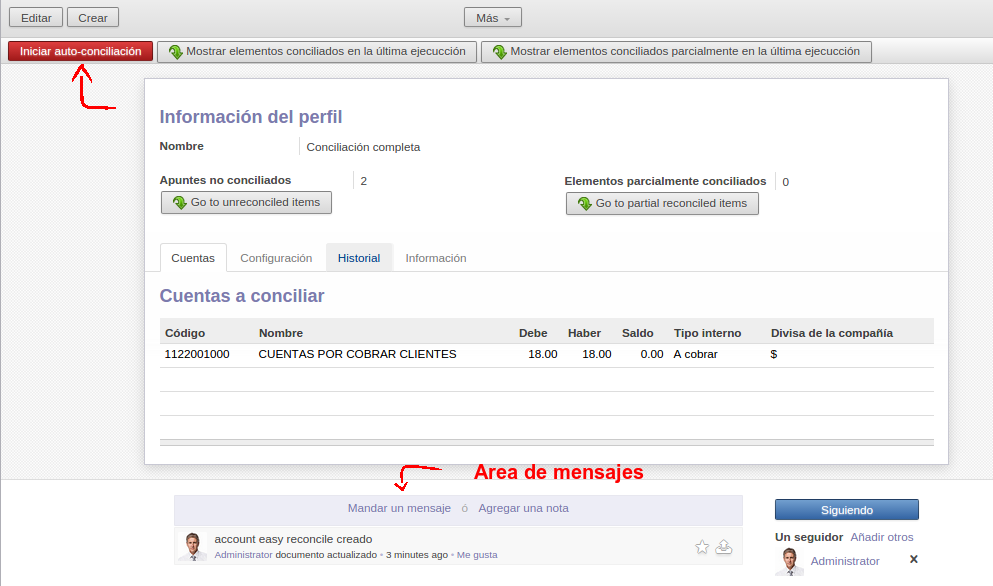Open the Historial tab
Image resolution: width=993 pixels, height=586 pixels.
(x=359, y=258)
